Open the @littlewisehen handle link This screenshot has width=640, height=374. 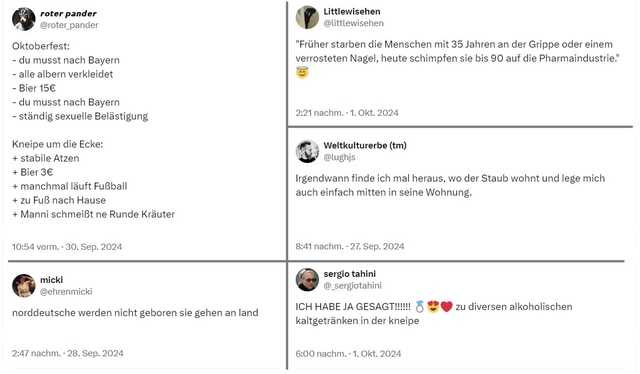pyautogui.click(x=353, y=23)
